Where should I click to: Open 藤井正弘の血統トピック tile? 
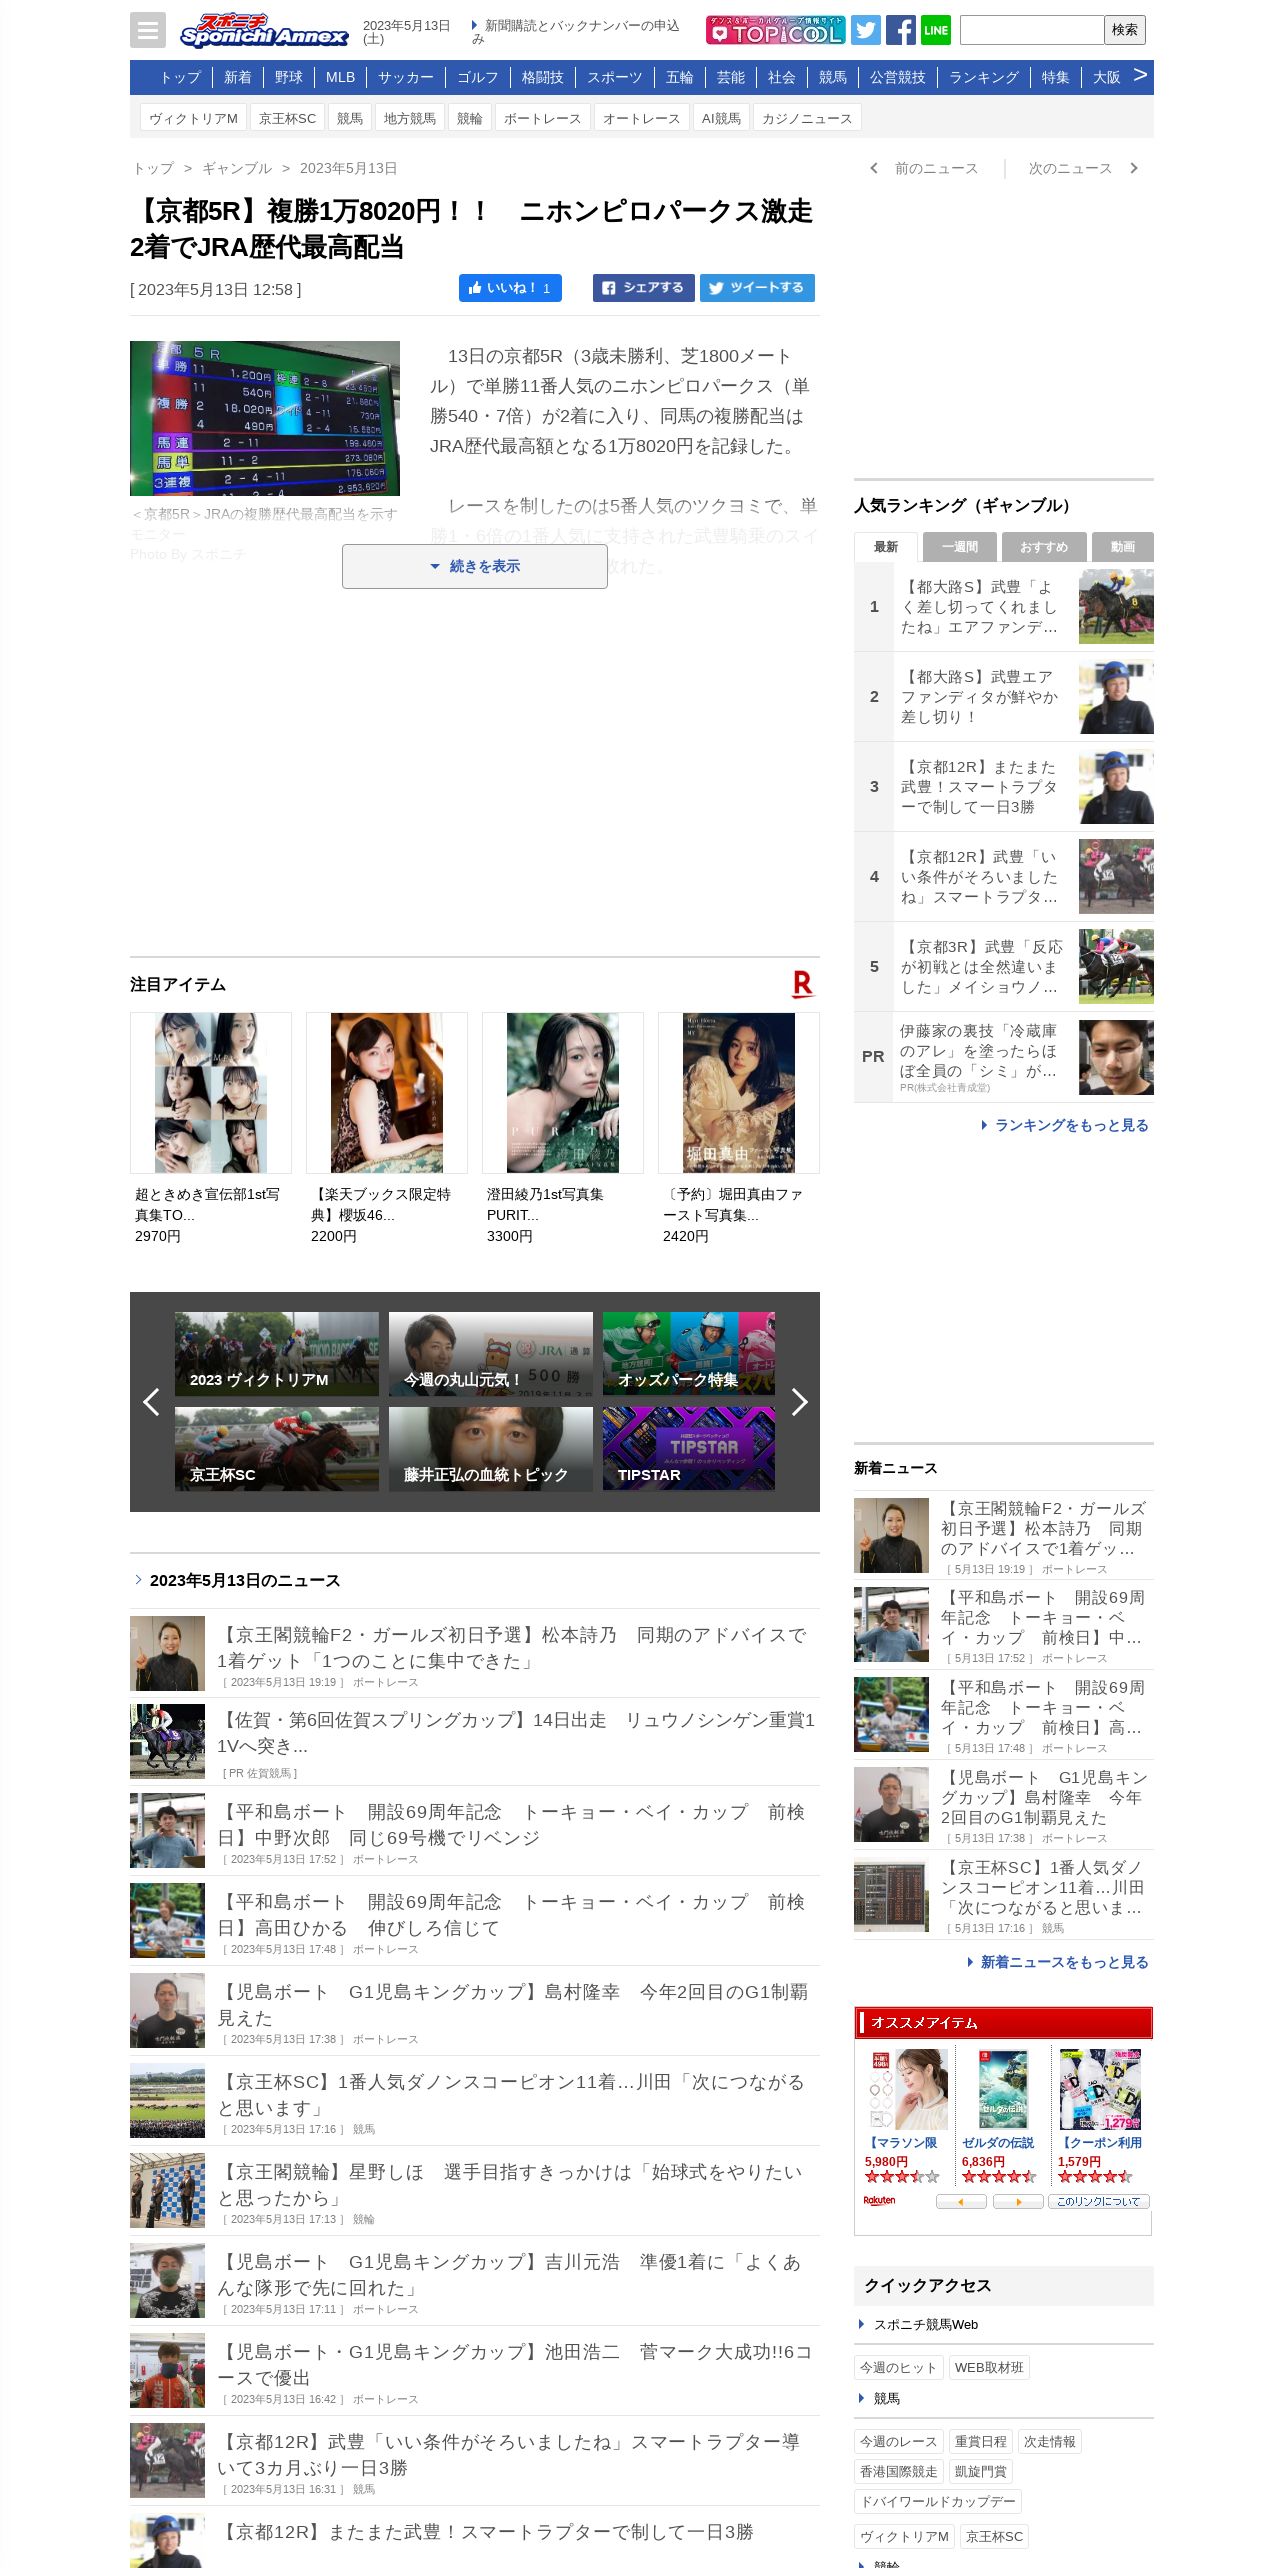click(x=491, y=1449)
